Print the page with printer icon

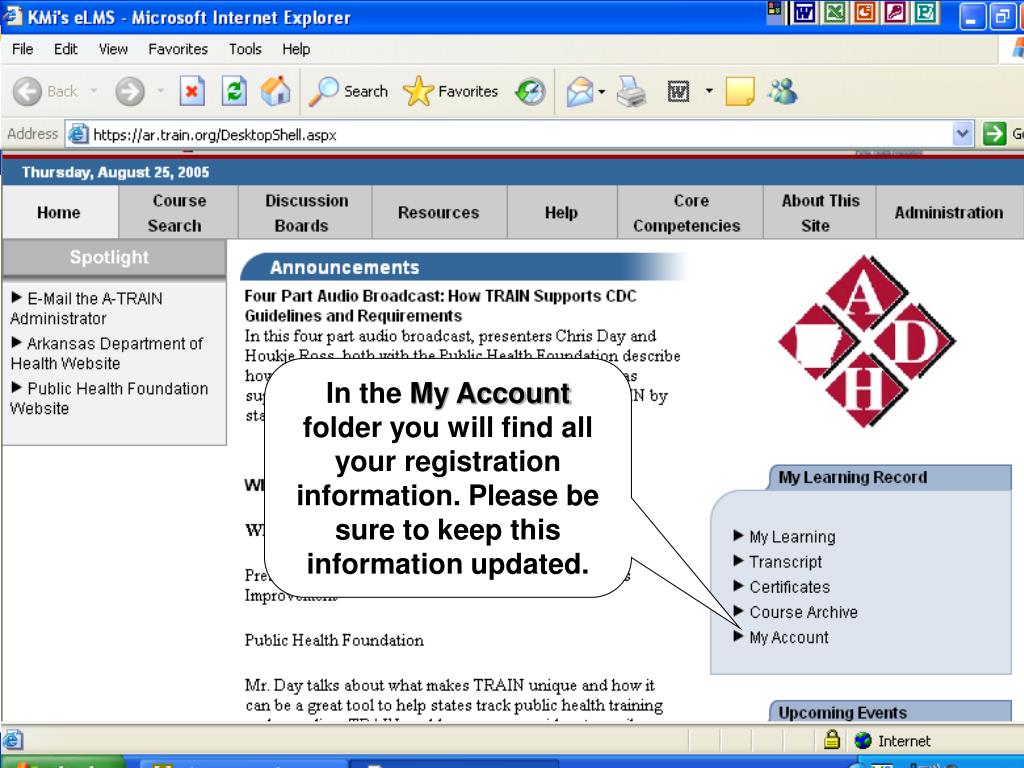tap(632, 91)
